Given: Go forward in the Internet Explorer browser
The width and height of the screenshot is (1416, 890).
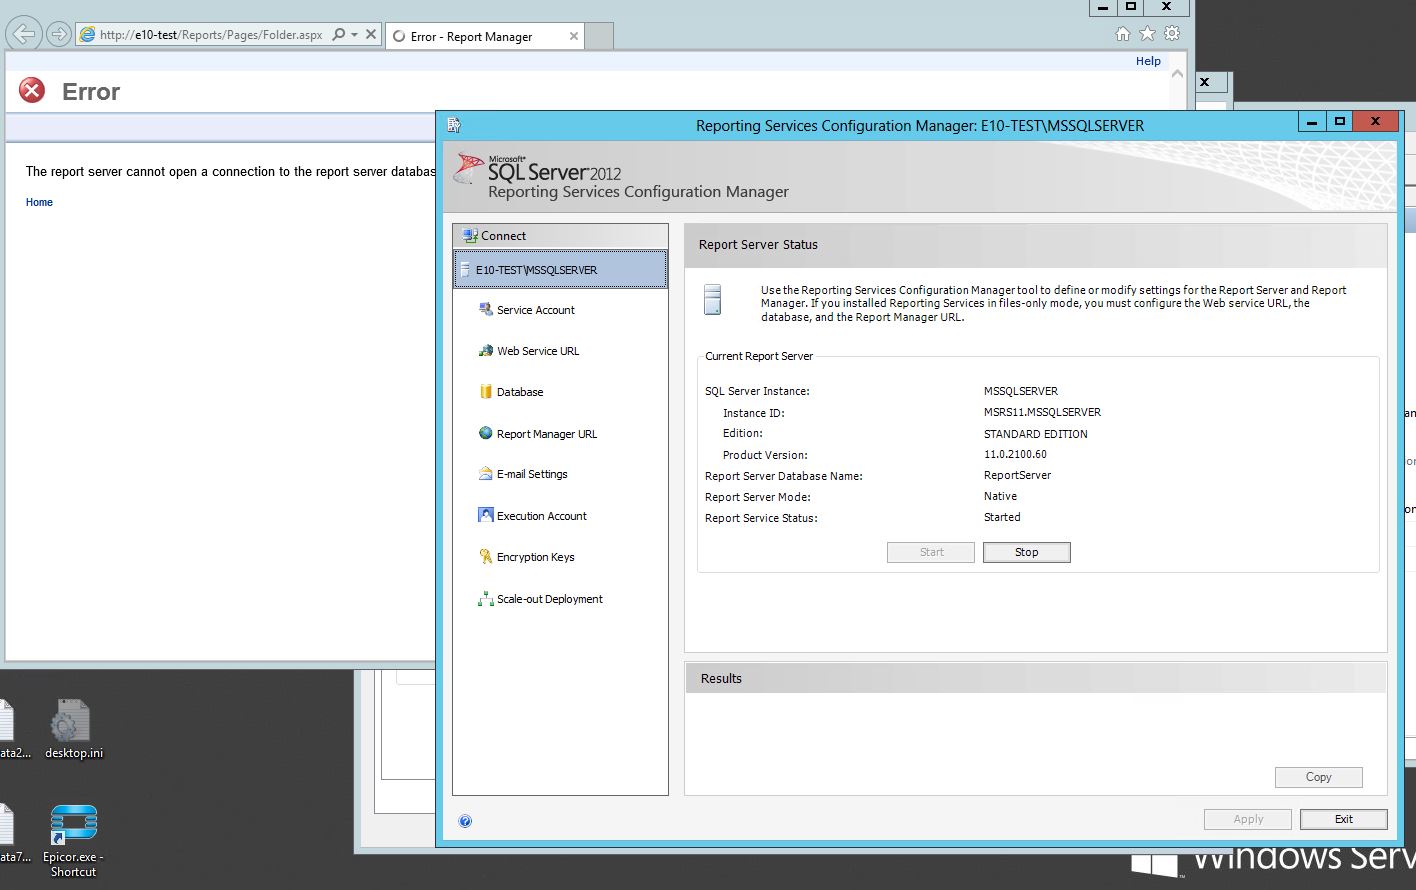Looking at the screenshot, I should tap(59, 35).
